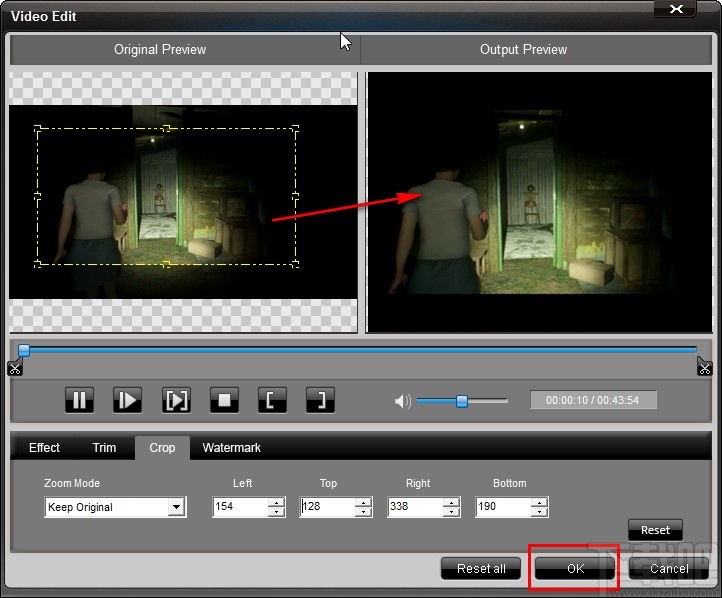Click the right scissors trim marker

(x=705, y=367)
